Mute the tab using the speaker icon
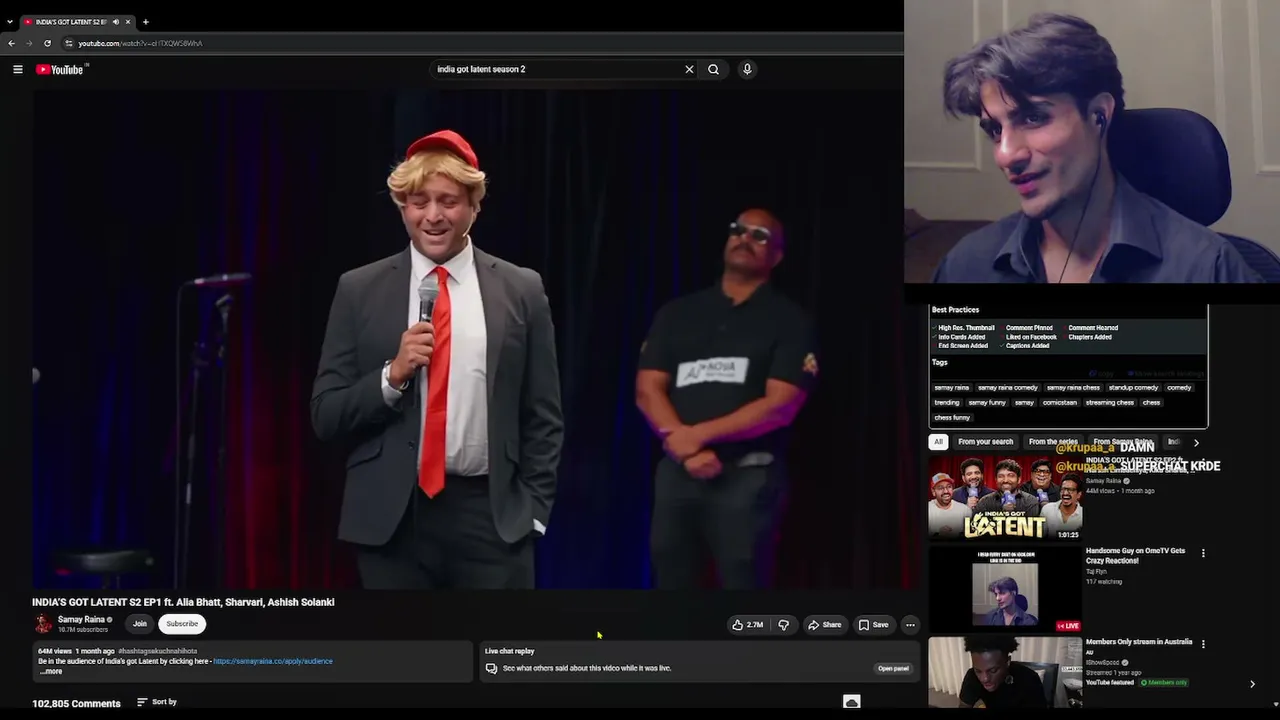 [x=116, y=21]
